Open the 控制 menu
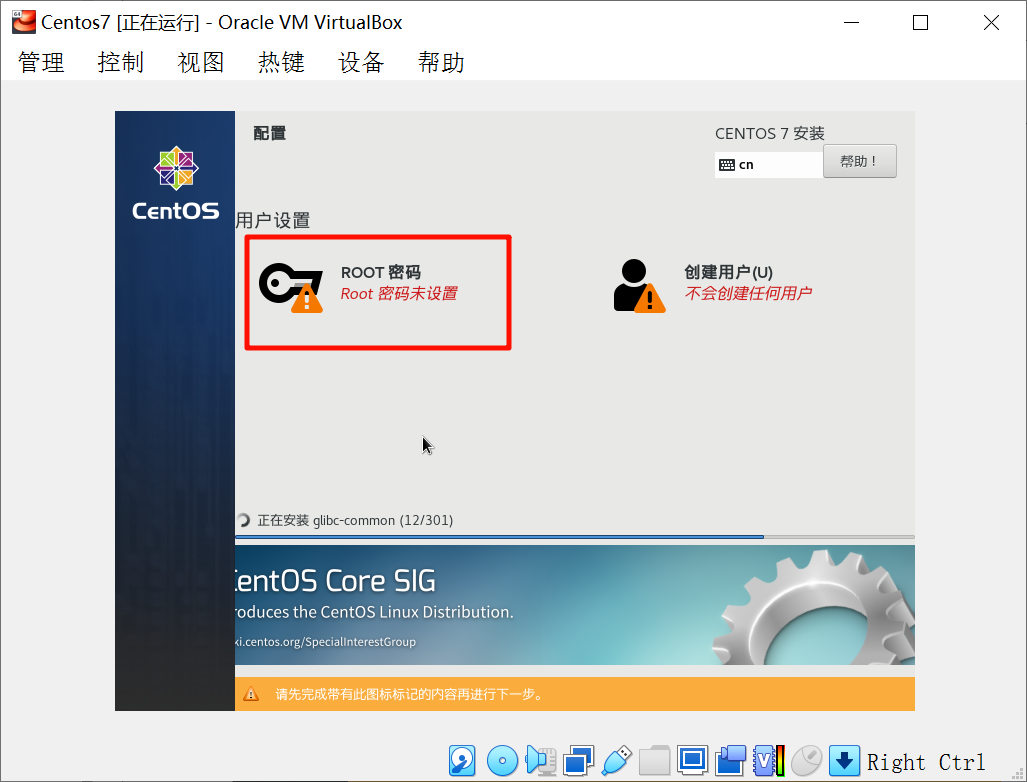1027x782 pixels. (121, 62)
